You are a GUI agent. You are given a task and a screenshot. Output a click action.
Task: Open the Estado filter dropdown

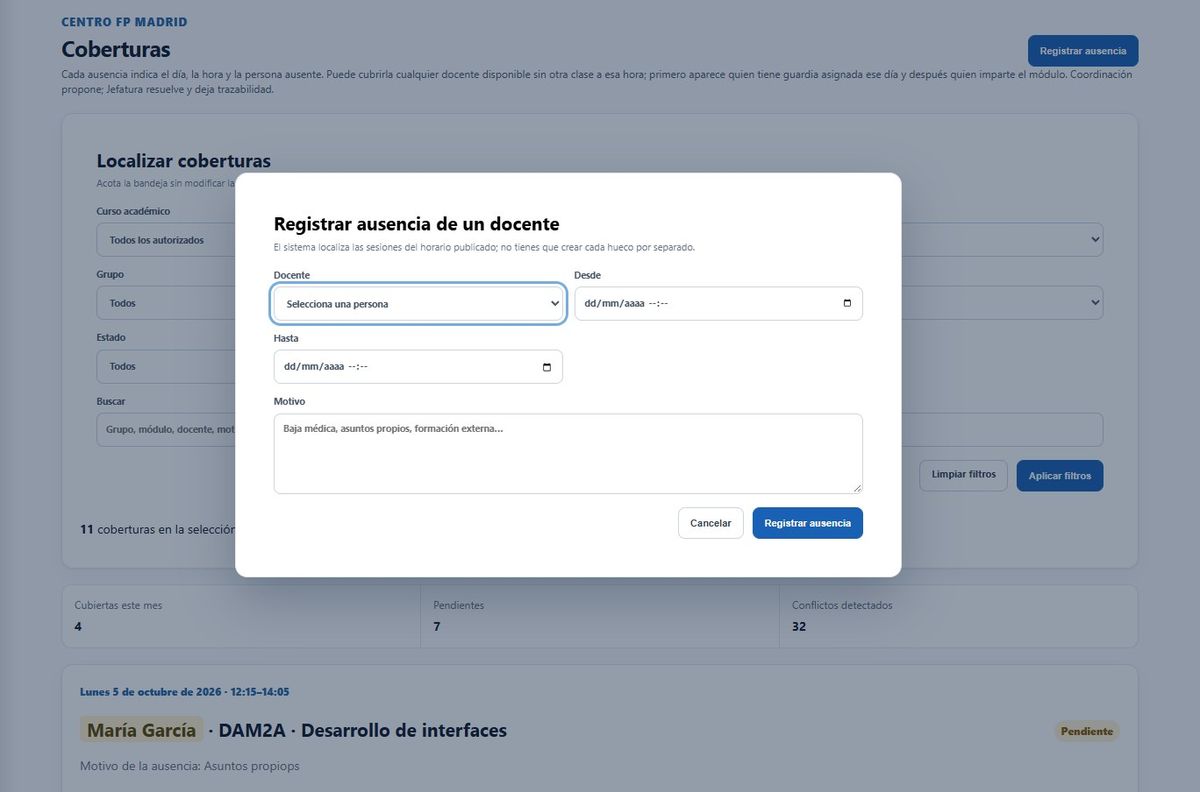(x=166, y=366)
